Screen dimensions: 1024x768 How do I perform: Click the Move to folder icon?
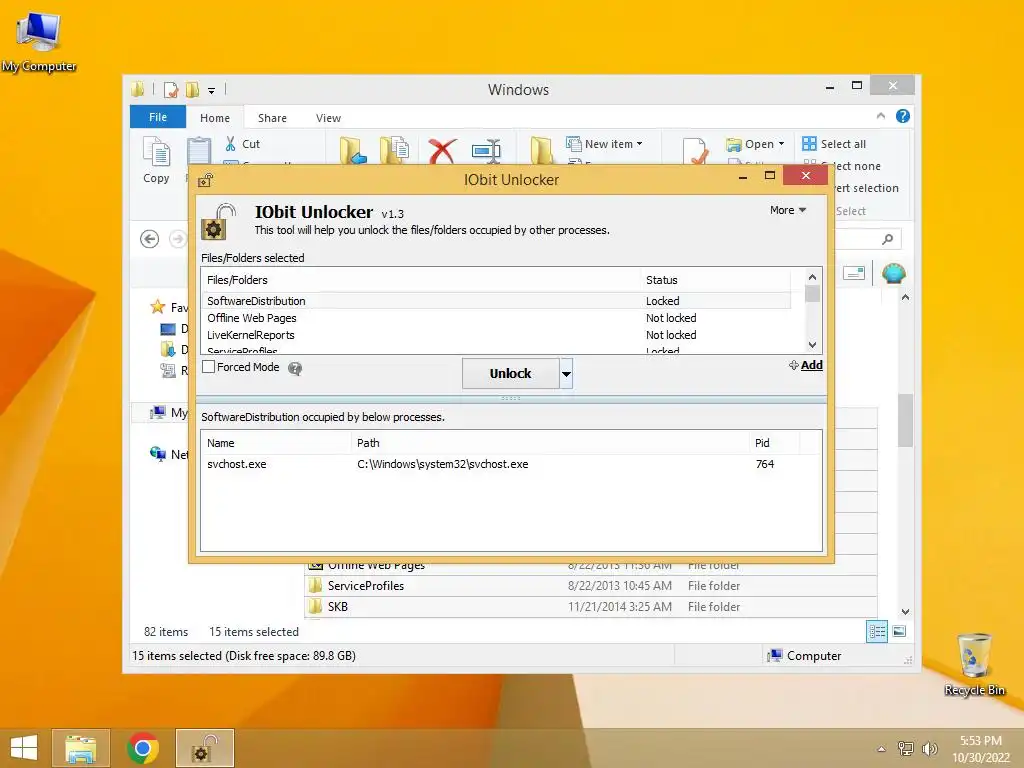click(353, 151)
